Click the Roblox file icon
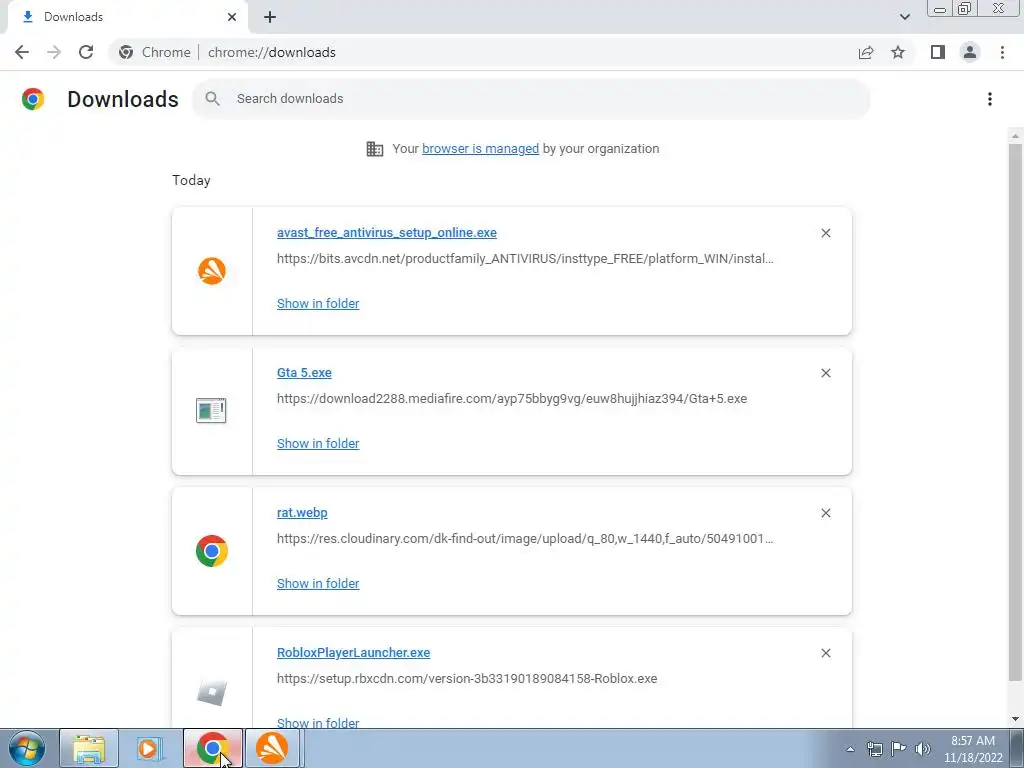The width and height of the screenshot is (1024, 768). tap(212, 692)
